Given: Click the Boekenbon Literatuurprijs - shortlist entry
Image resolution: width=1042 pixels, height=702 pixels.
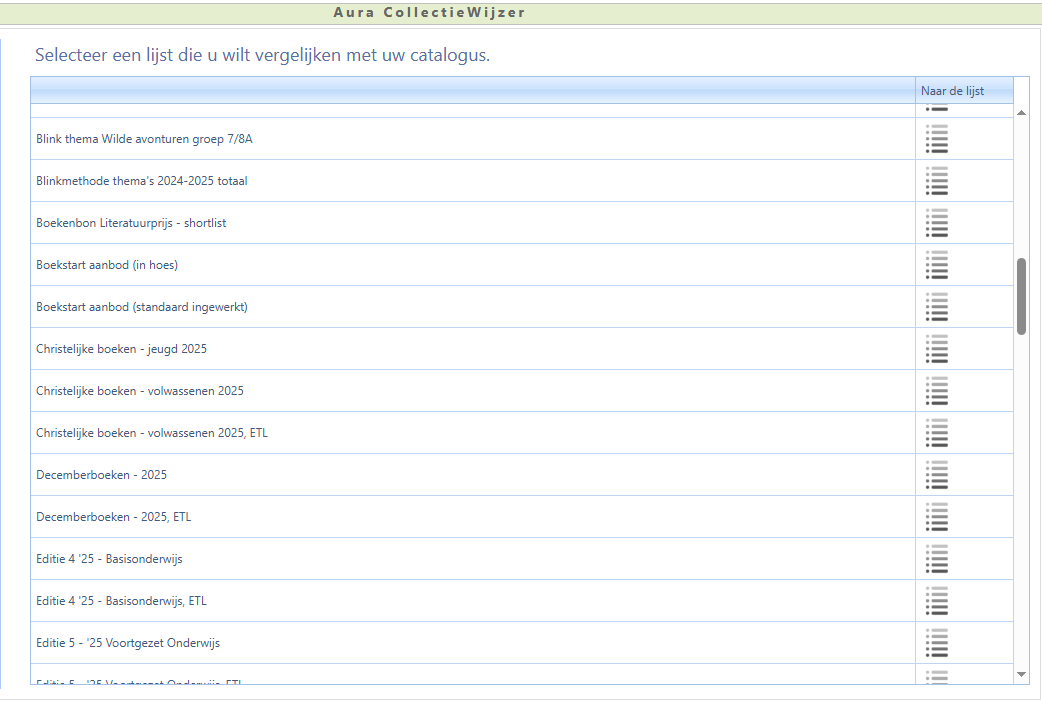Looking at the screenshot, I should 131,223.
